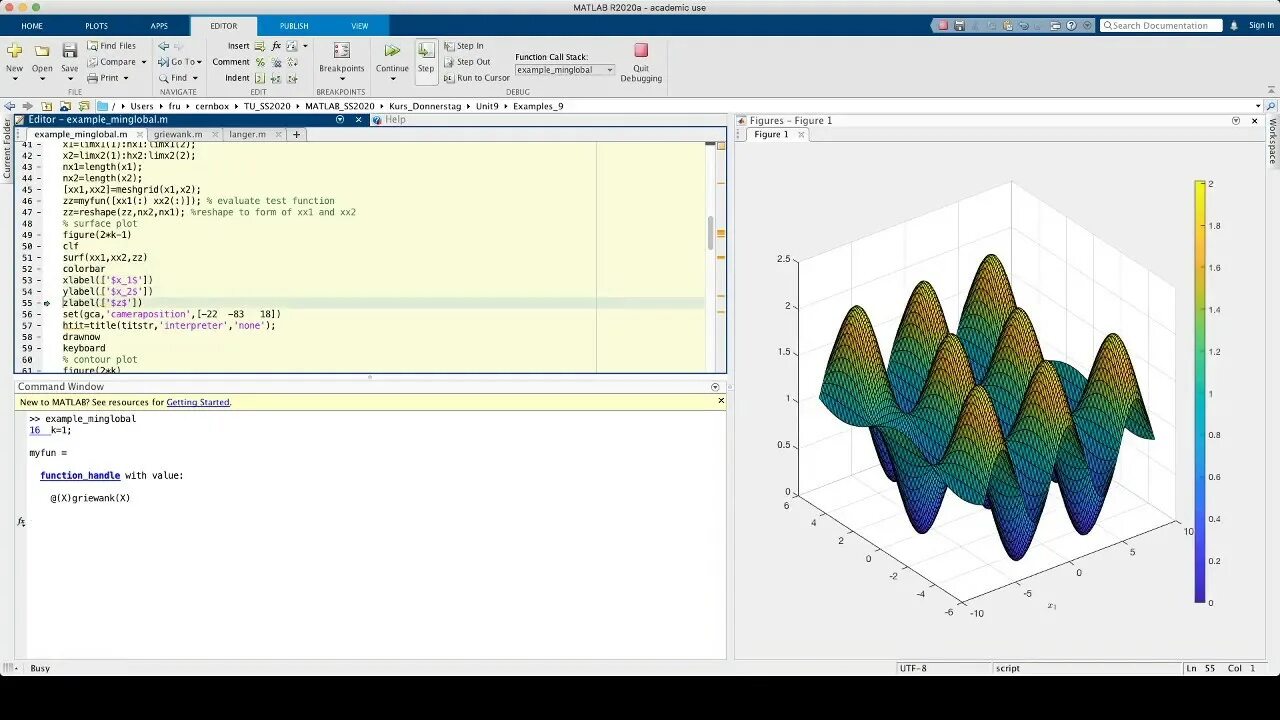Click the Smart Indent icon

click(x=260, y=78)
